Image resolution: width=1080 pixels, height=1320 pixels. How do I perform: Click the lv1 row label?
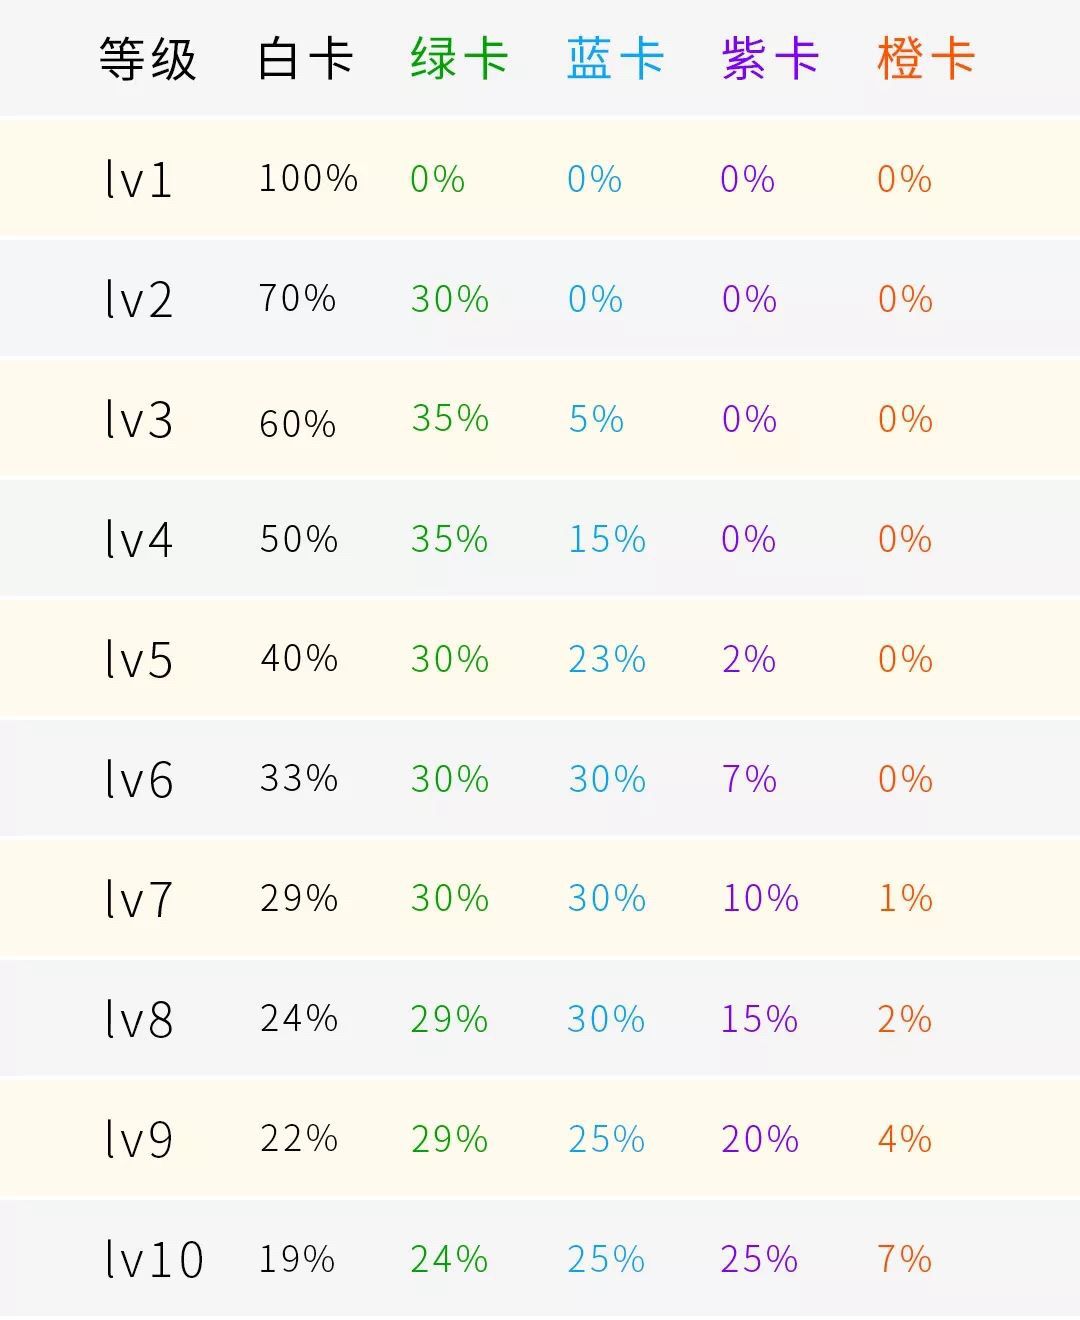coord(138,180)
